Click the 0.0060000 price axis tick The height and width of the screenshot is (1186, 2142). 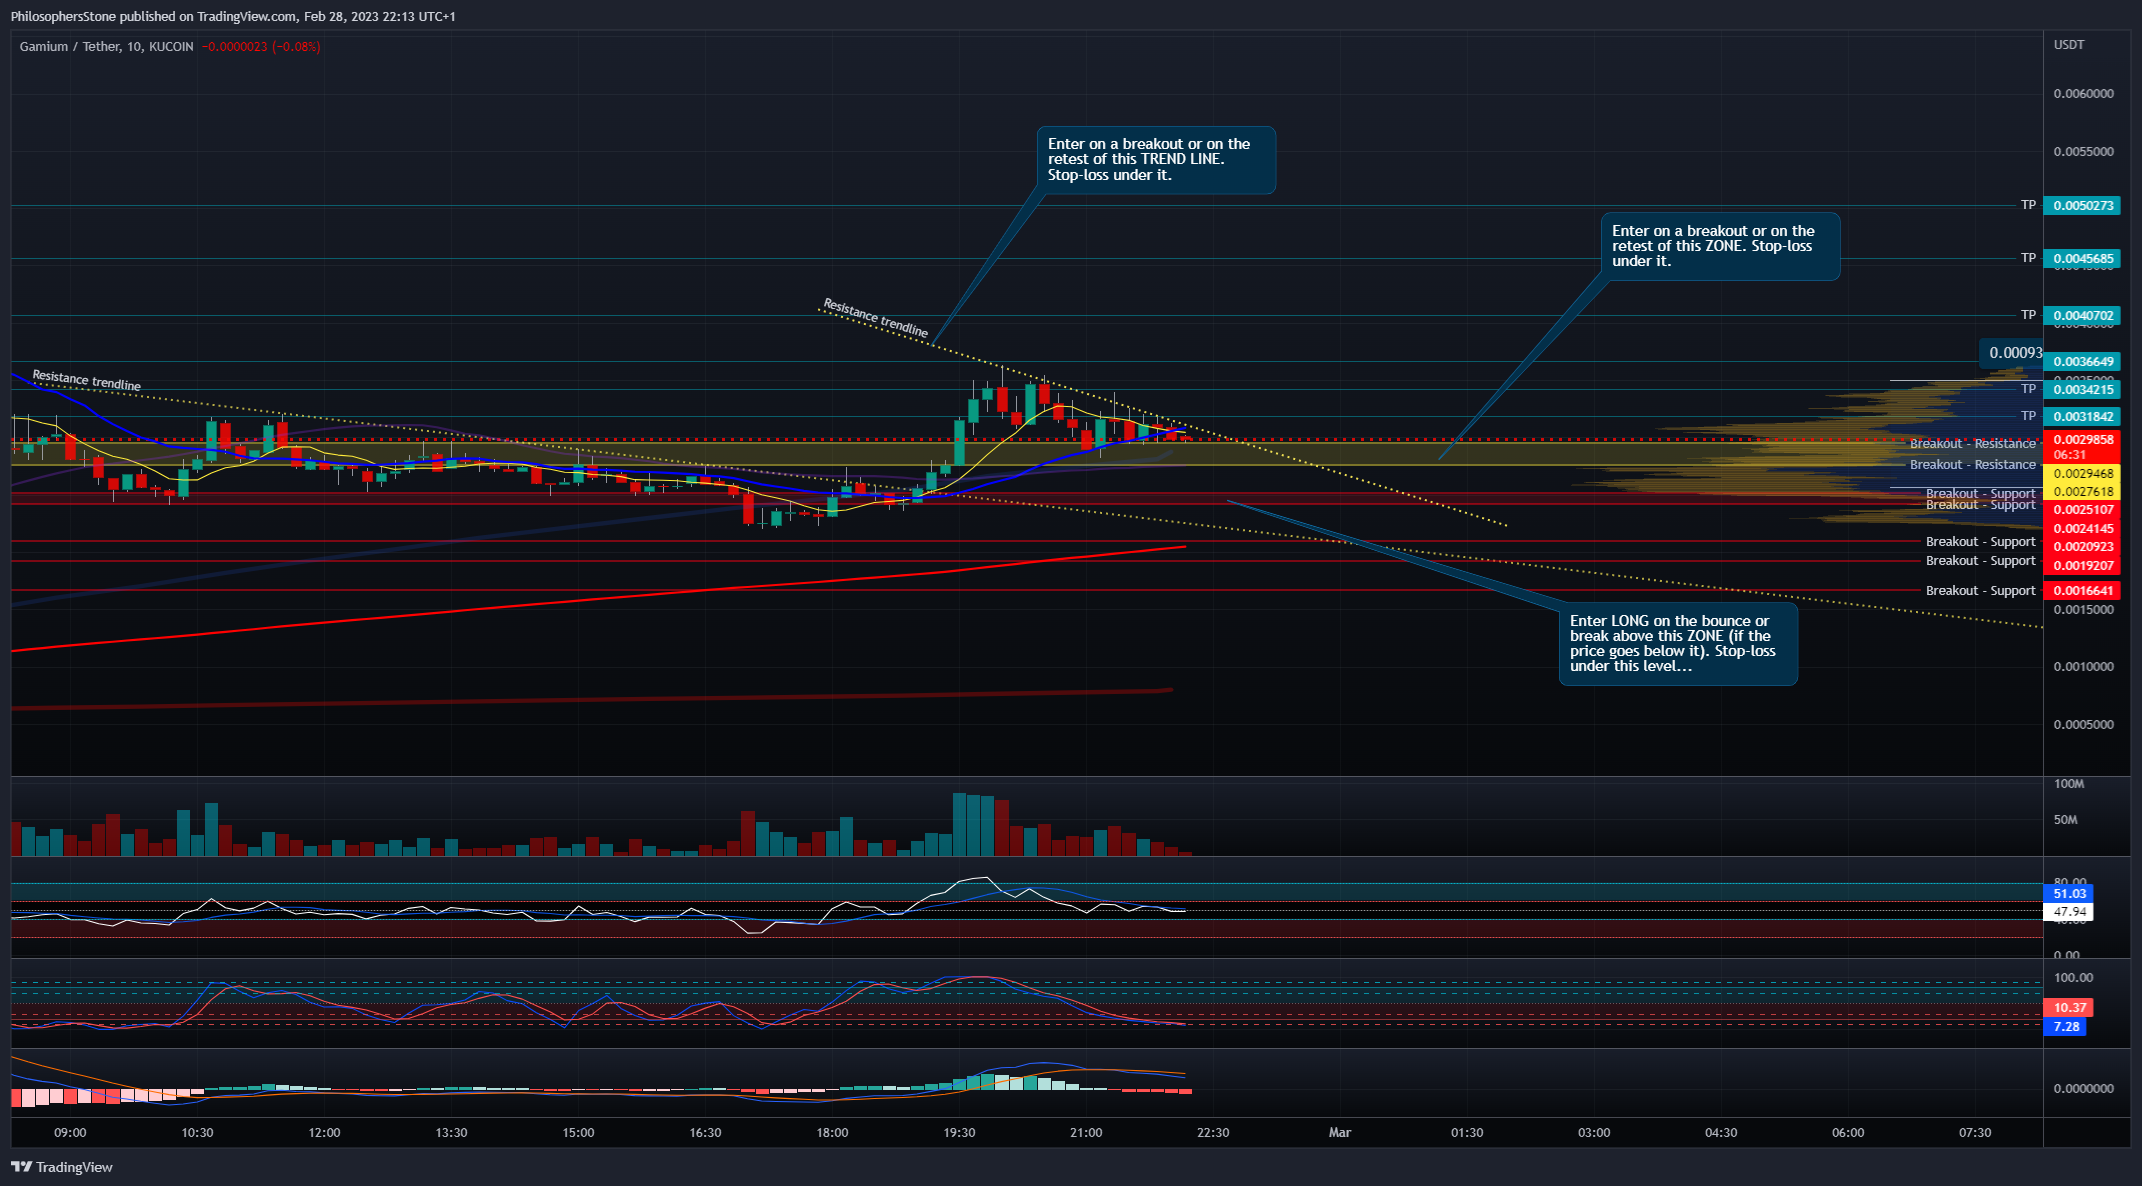[2083, 94]
